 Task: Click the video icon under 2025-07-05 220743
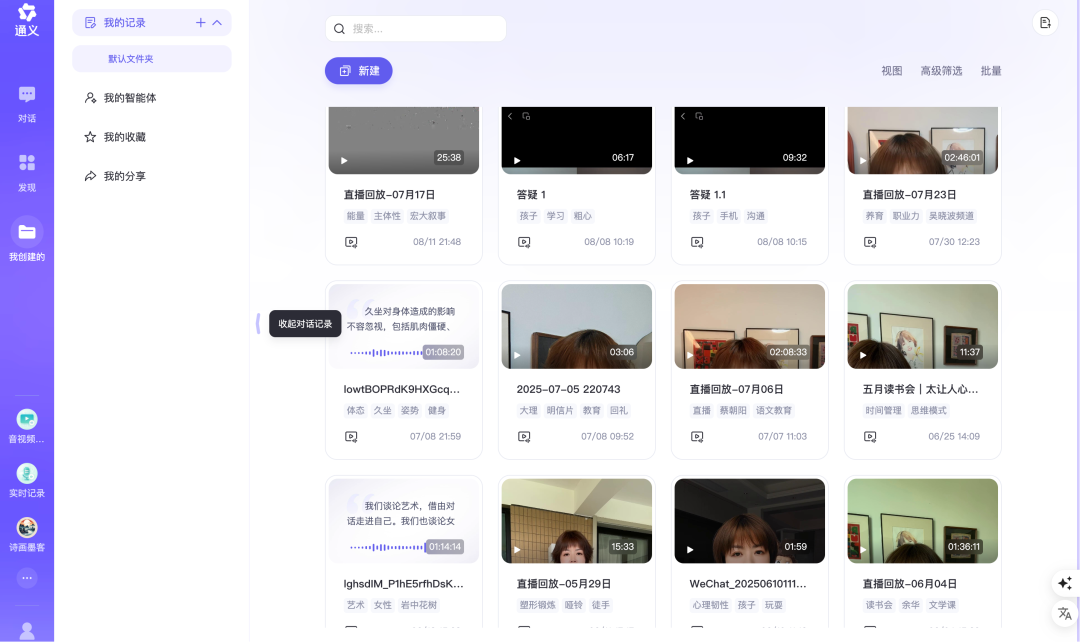tap(524, 437)
